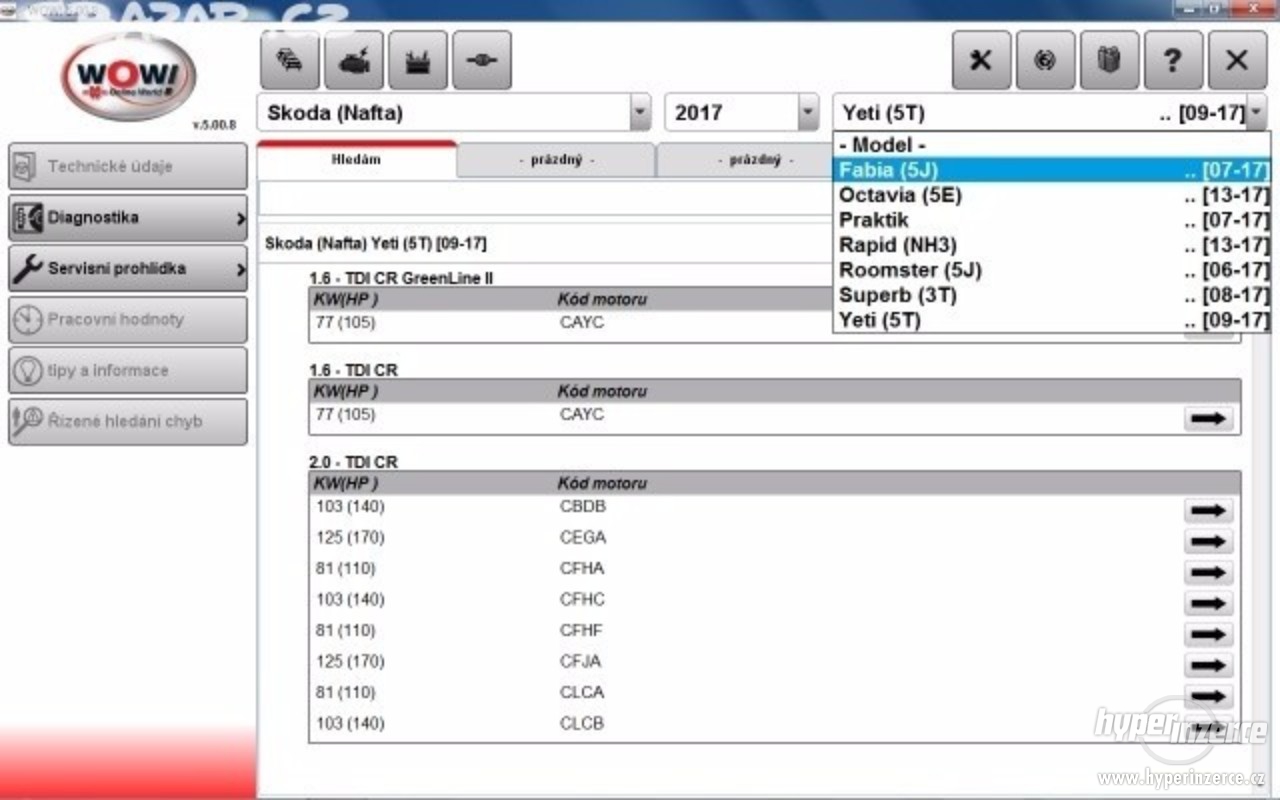This screenshot has height=800, width=1280.
Task: Click the CLCB engine code
Action: point(582,724)
